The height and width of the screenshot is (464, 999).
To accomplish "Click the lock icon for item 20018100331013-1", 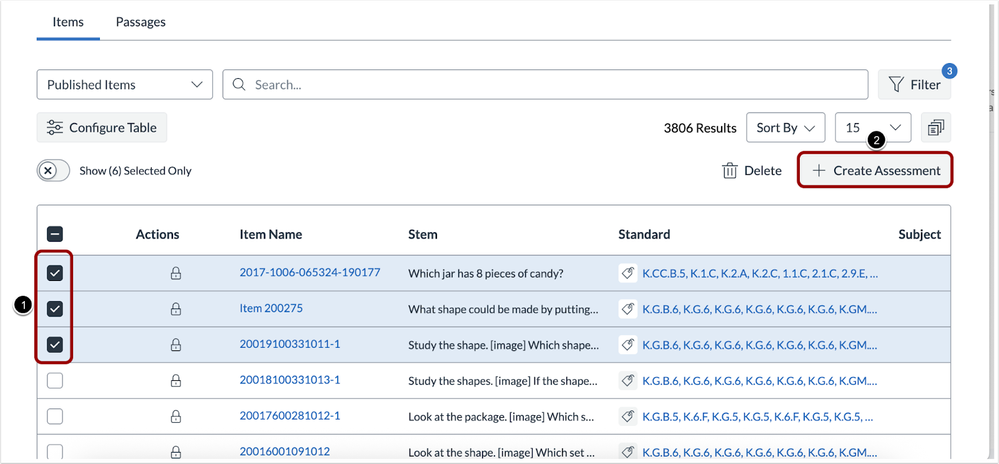I will 176,380.
